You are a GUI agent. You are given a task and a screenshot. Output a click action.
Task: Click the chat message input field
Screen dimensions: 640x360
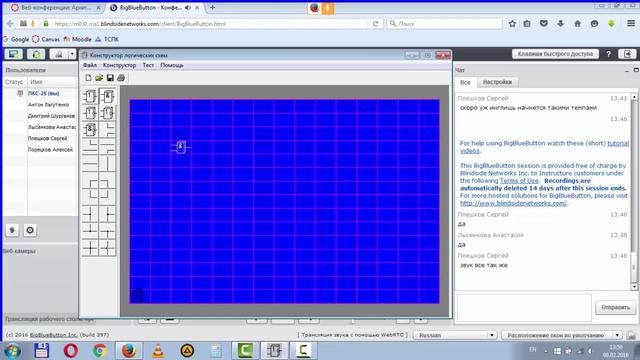[x=524, y=307]
